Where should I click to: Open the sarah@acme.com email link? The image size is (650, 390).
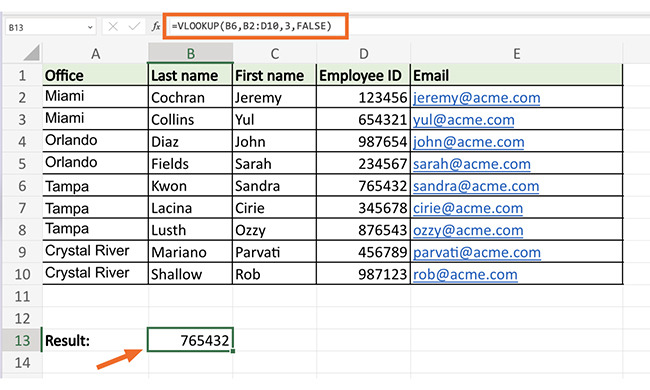click(472, 164)
